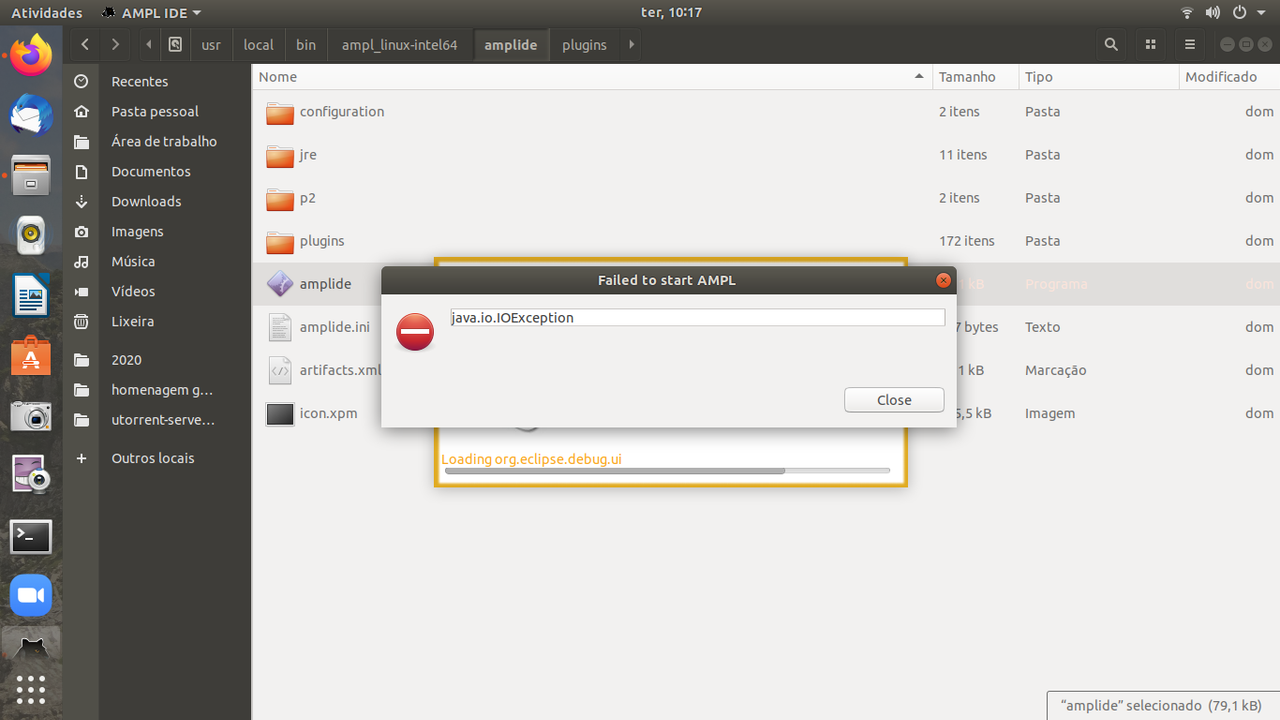
Task: Select the amplide.ini file row
Action: 766,327
